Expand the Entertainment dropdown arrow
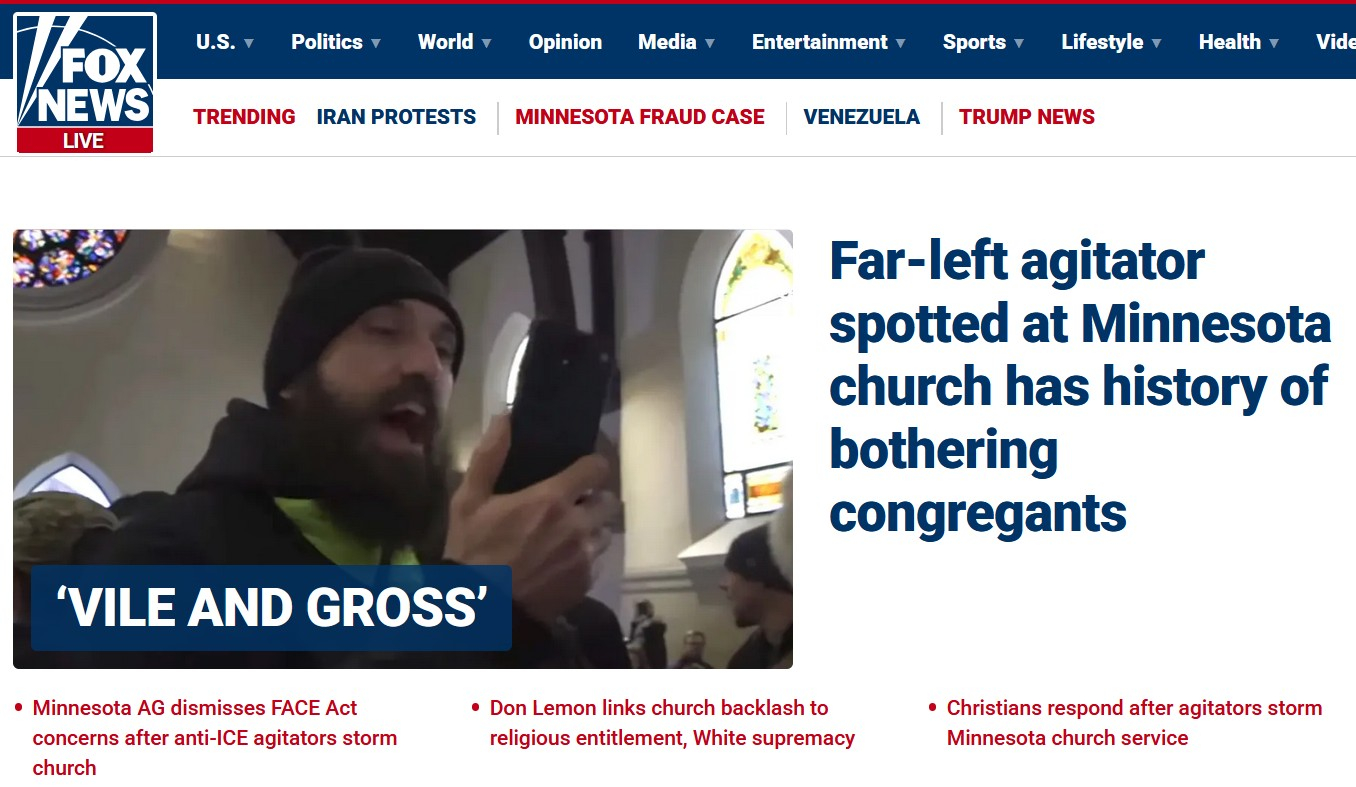 (x=900, y=43)
